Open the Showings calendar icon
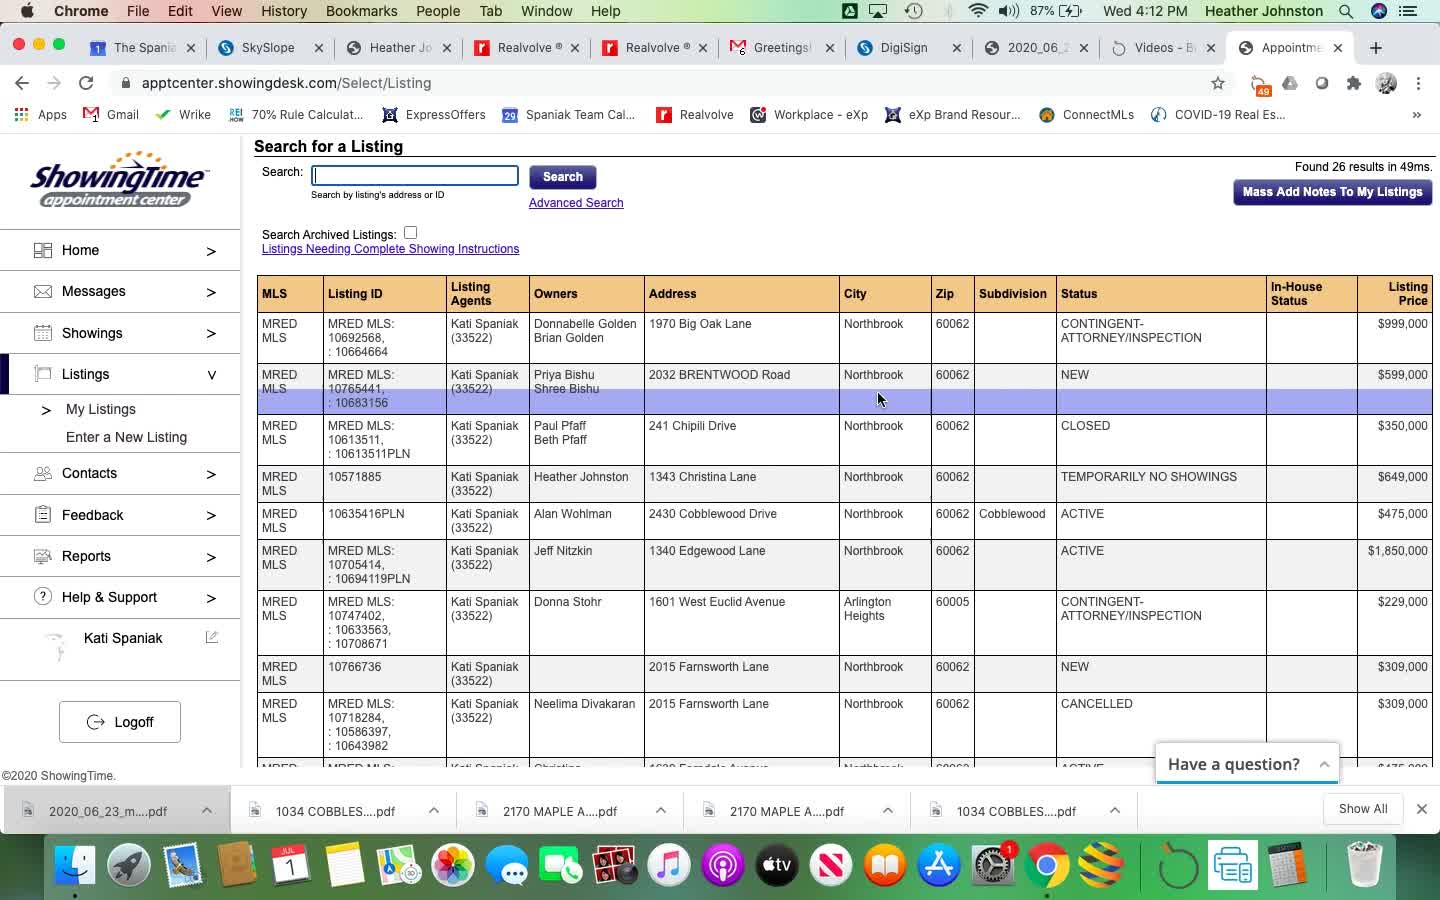The image size is (1440, 900). [x=43, y=333]
